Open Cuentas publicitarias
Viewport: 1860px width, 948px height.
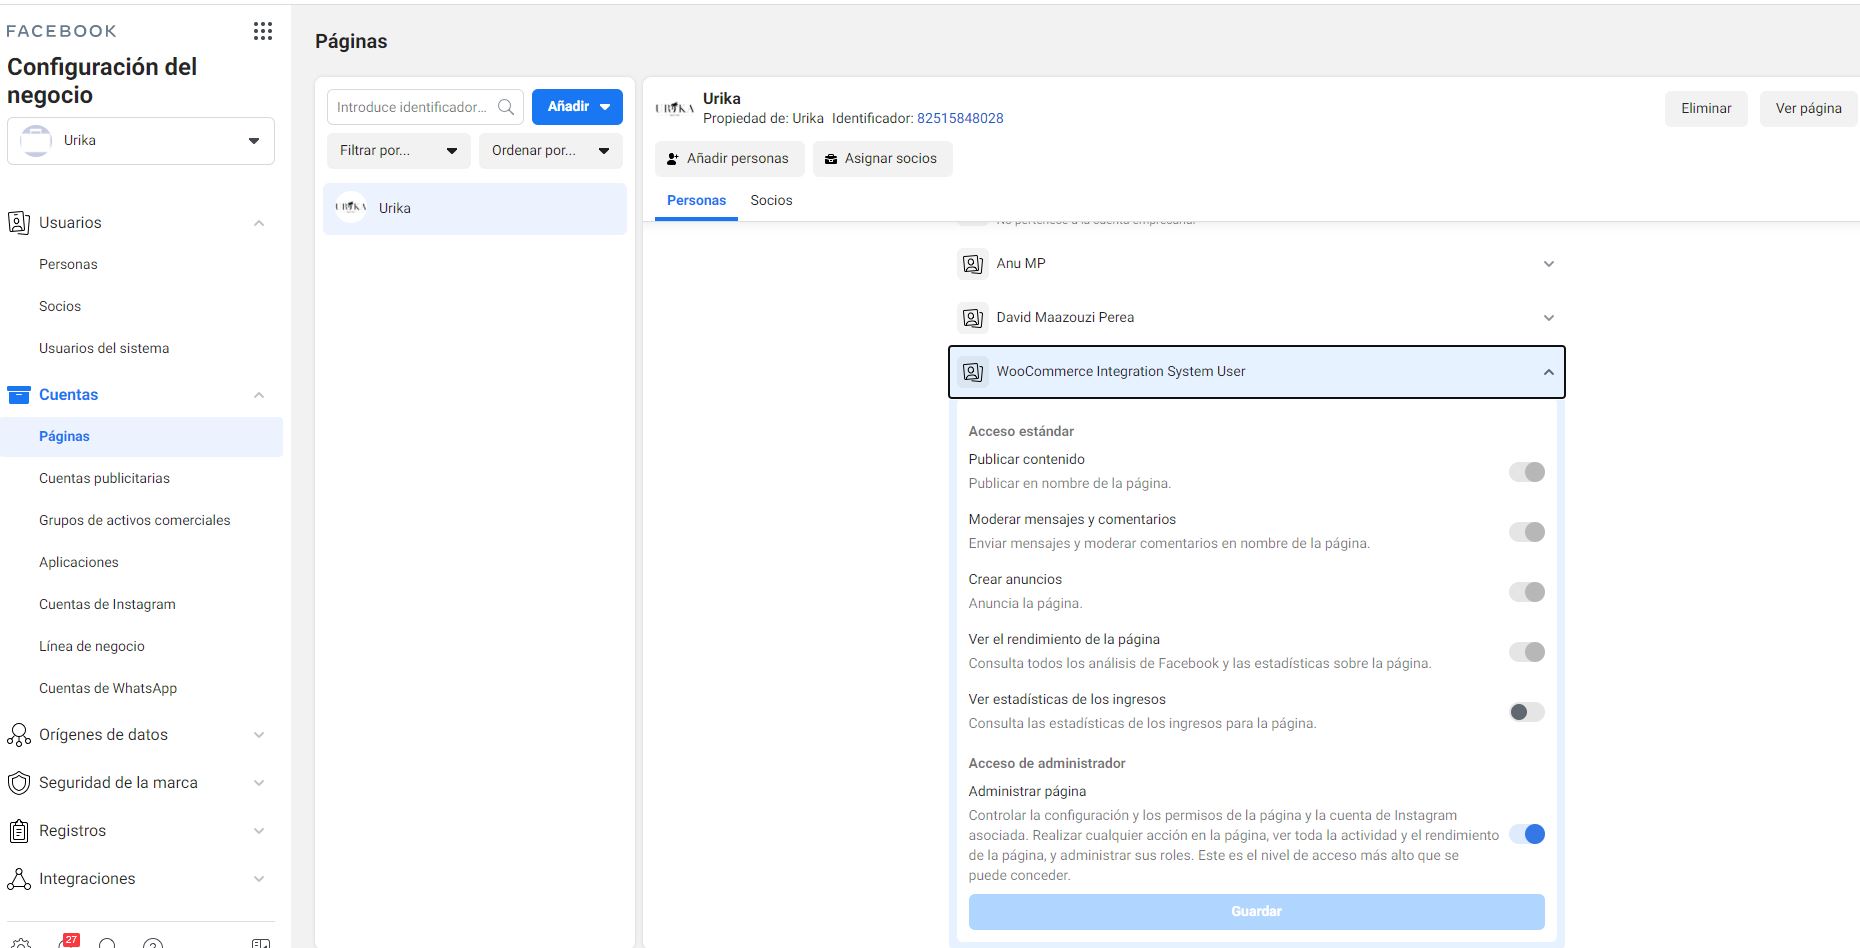click(x=104, y=478)
